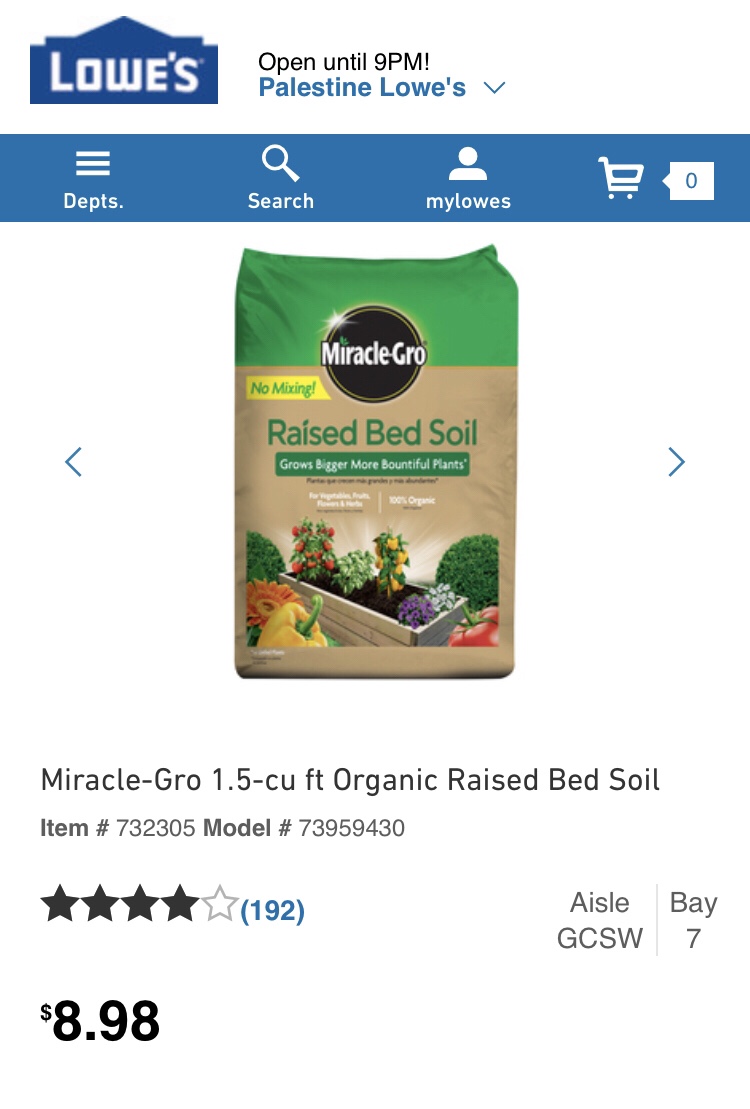
Task: Tap the Miracle-Gro Raised Bed Soil product image
Action: tap(375, 461)
